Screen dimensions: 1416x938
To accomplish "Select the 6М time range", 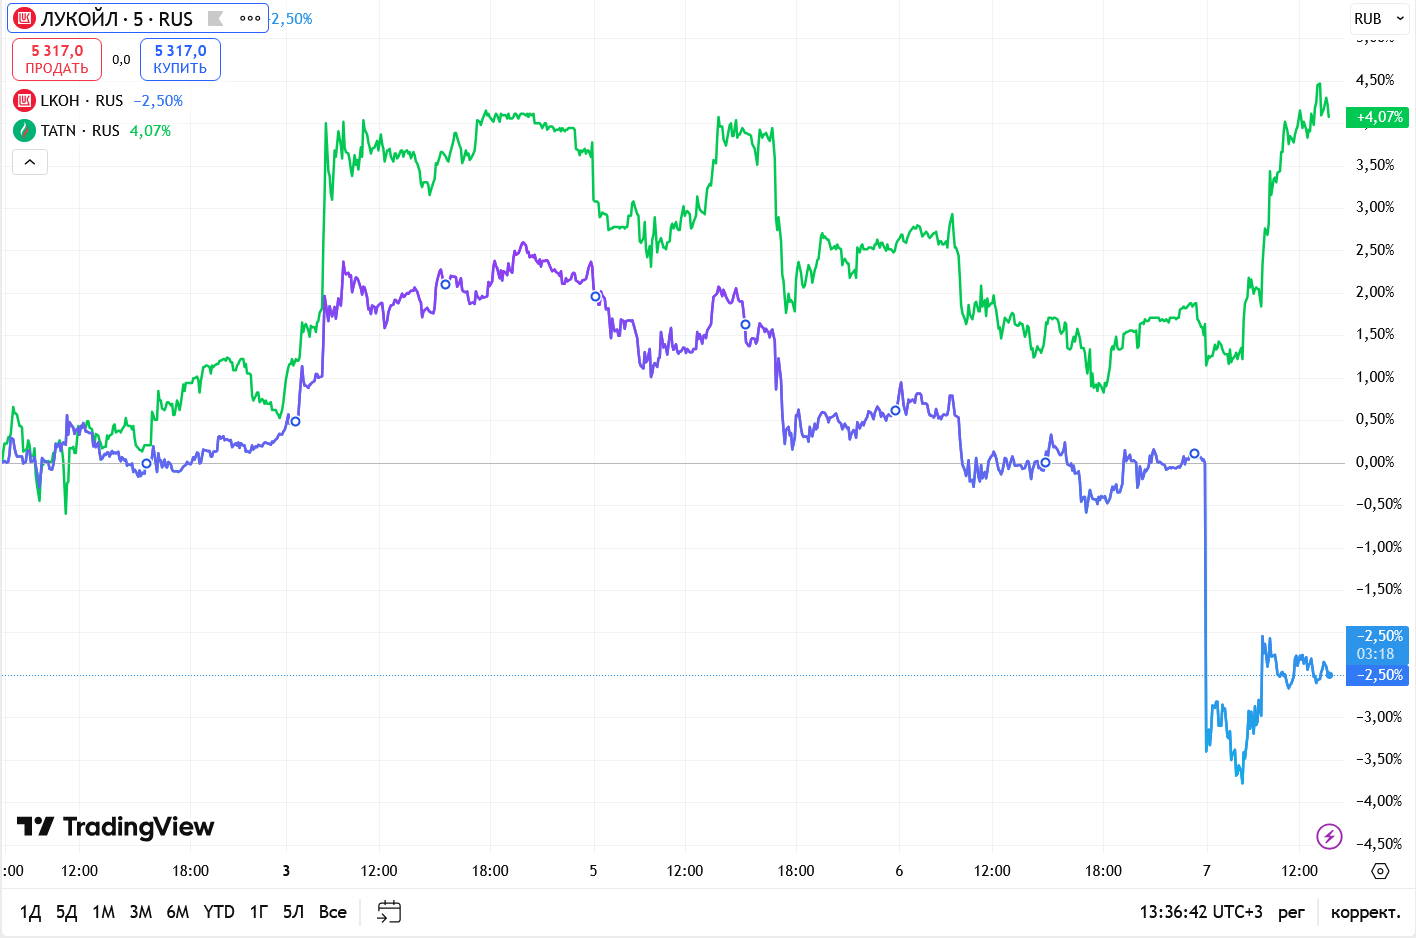I will (178, 912).
